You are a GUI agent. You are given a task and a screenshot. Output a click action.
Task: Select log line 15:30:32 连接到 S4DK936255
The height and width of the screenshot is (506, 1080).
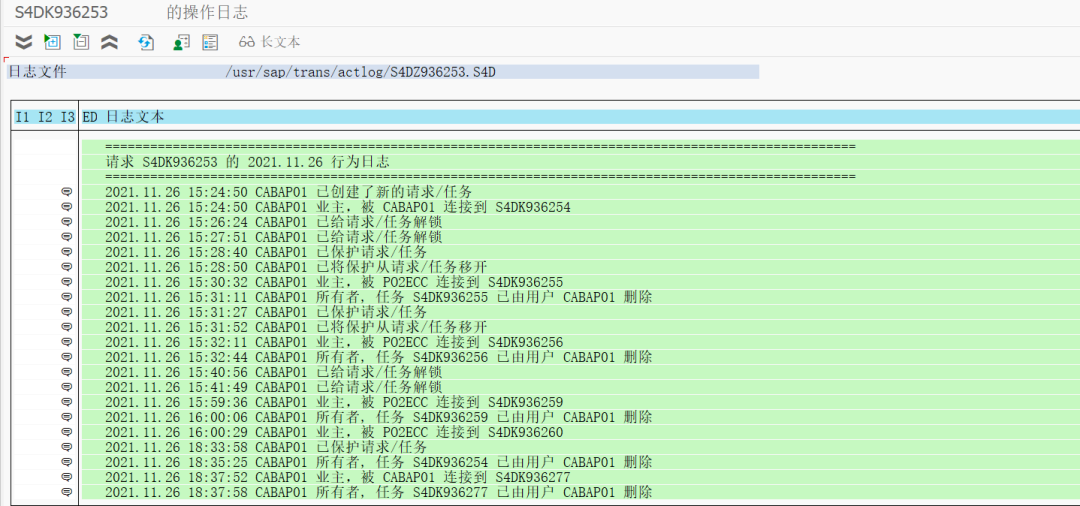(334, 282)
